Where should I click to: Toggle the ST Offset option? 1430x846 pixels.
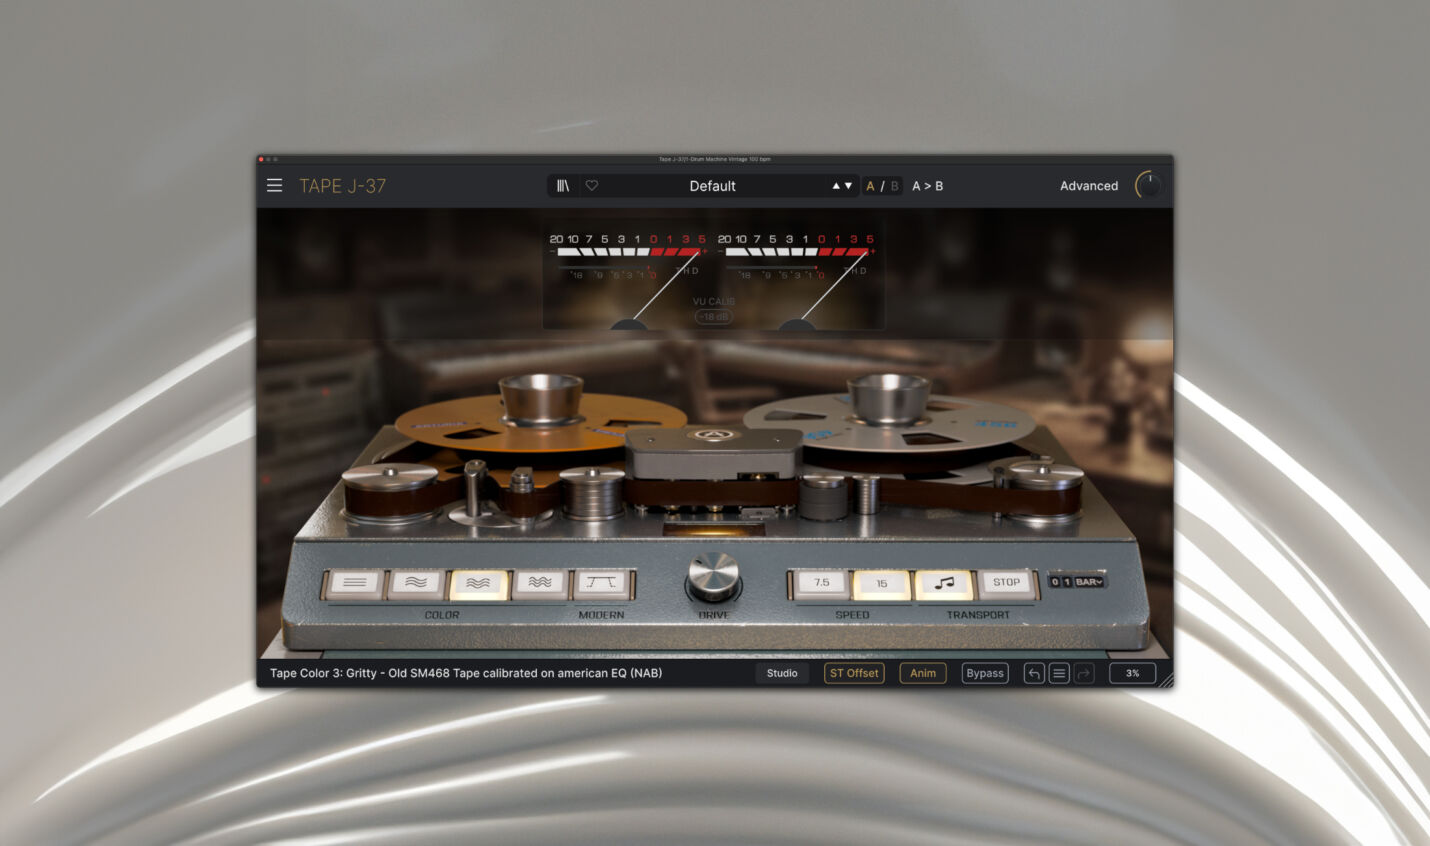tap(854, 674)
